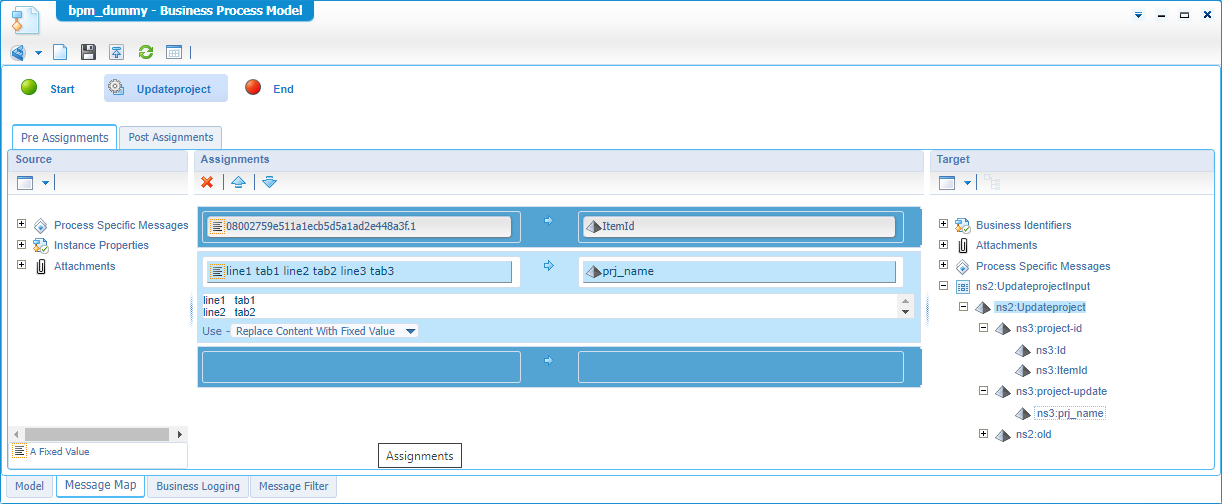Open the Source panel view dropdown arrow

[45, 183]
